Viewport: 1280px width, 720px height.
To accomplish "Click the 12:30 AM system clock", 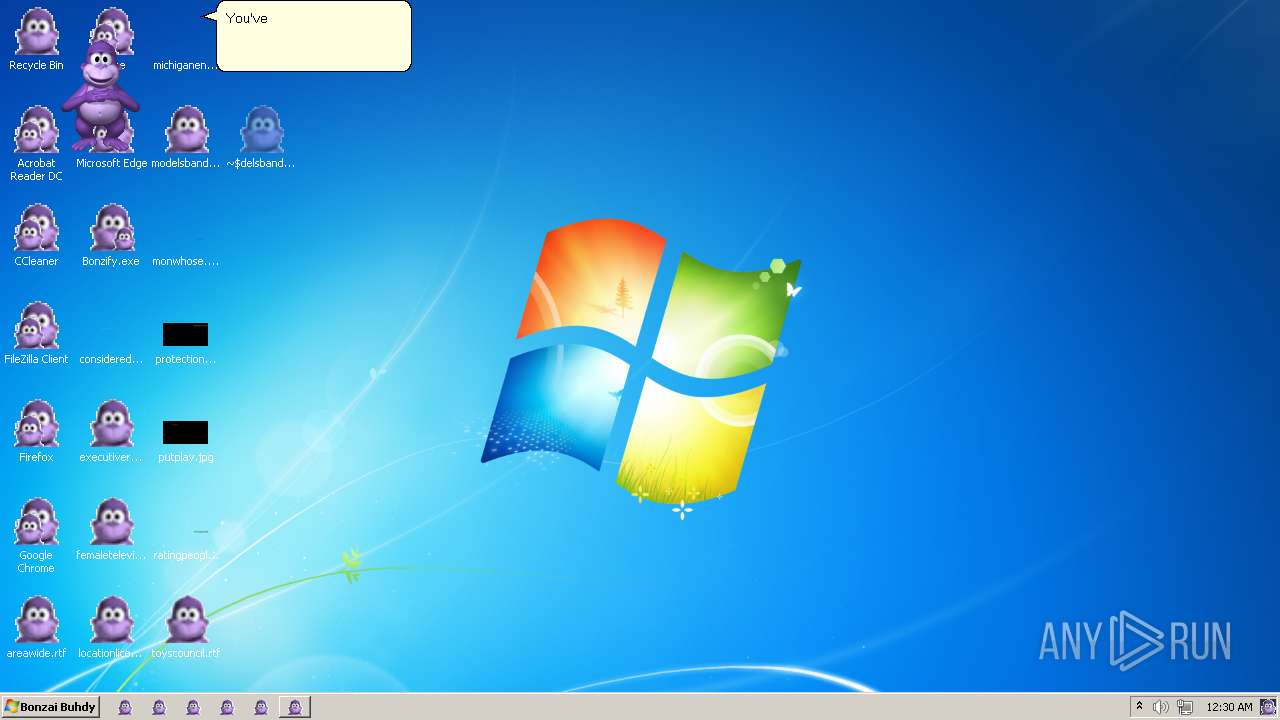I will click(x=1229, y=707).
